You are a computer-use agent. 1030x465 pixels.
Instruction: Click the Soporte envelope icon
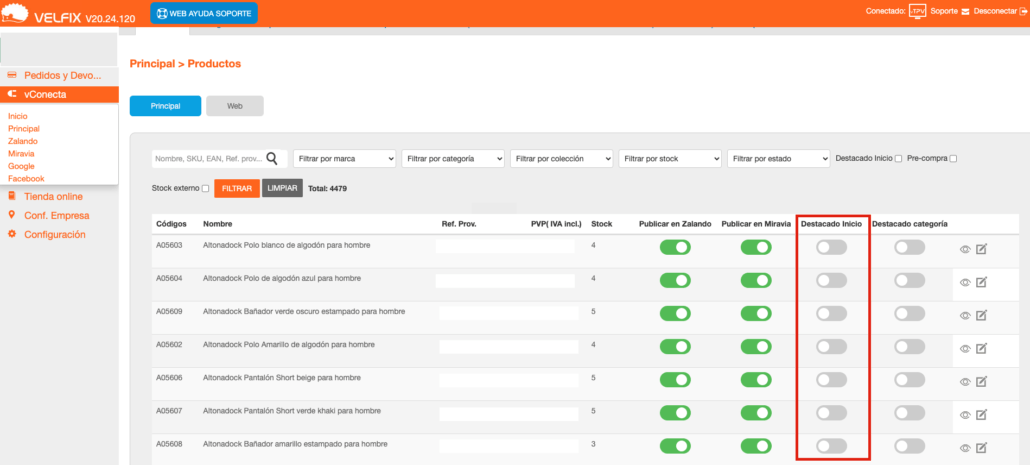click(965, 12)
